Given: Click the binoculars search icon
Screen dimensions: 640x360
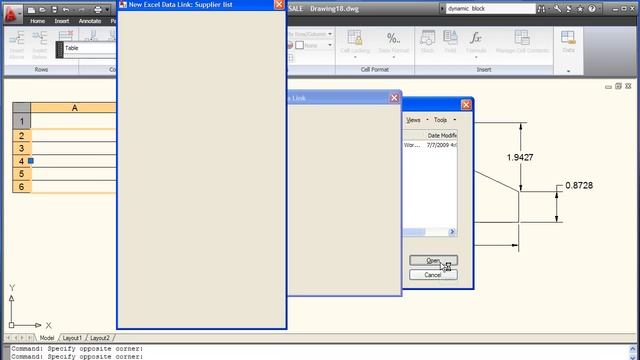Looking at the screenshot, I should point(542,9).
